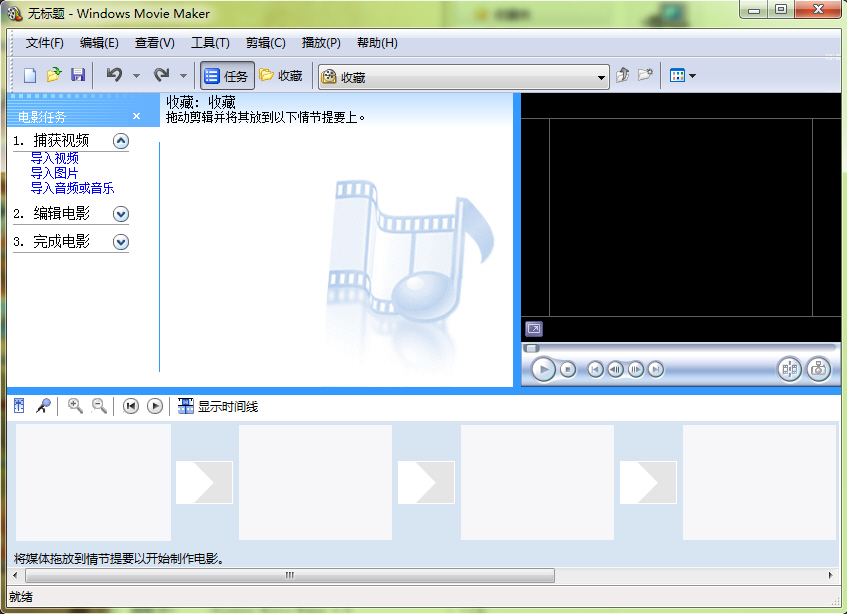Click the record narration microphone icon
The width and height of the screenshot is (847, 614).
[44, 406]
